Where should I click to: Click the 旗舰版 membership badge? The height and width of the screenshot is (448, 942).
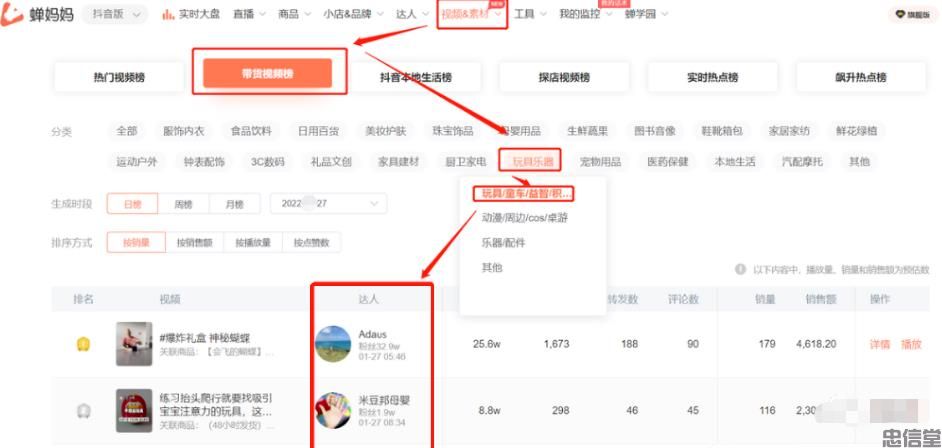(x=912, y=14)
